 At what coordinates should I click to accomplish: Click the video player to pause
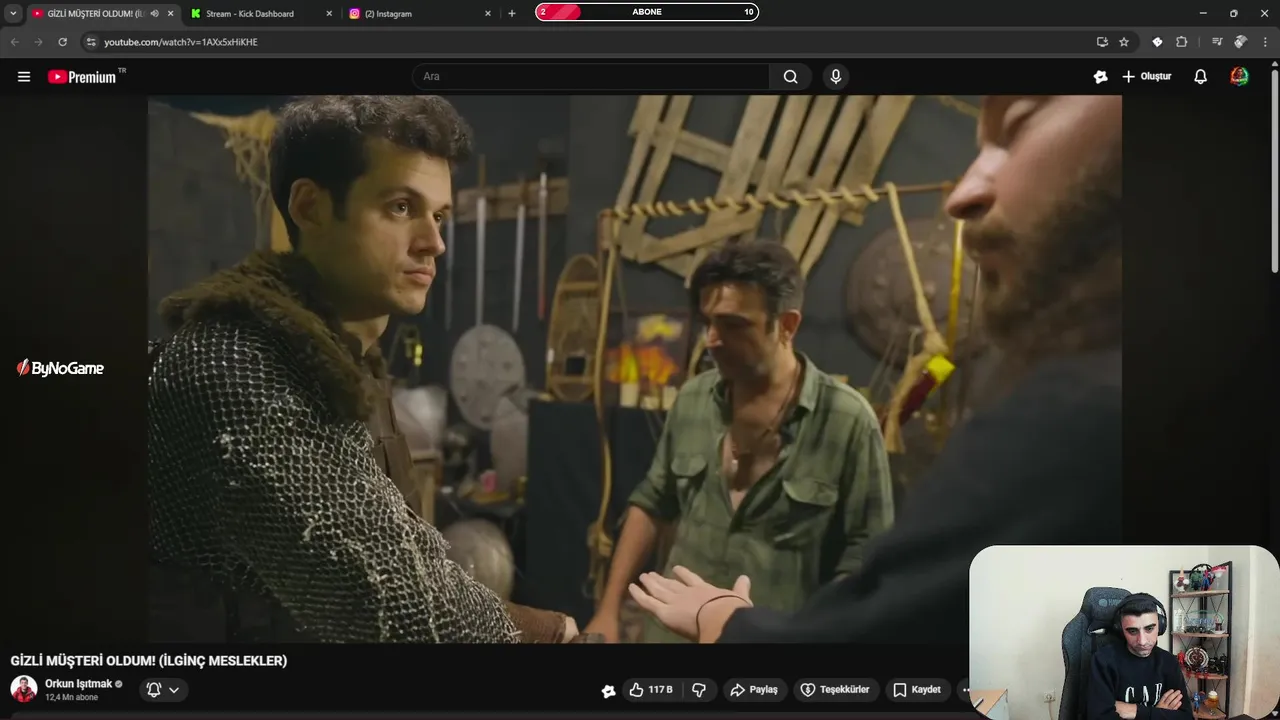[634, 369]
